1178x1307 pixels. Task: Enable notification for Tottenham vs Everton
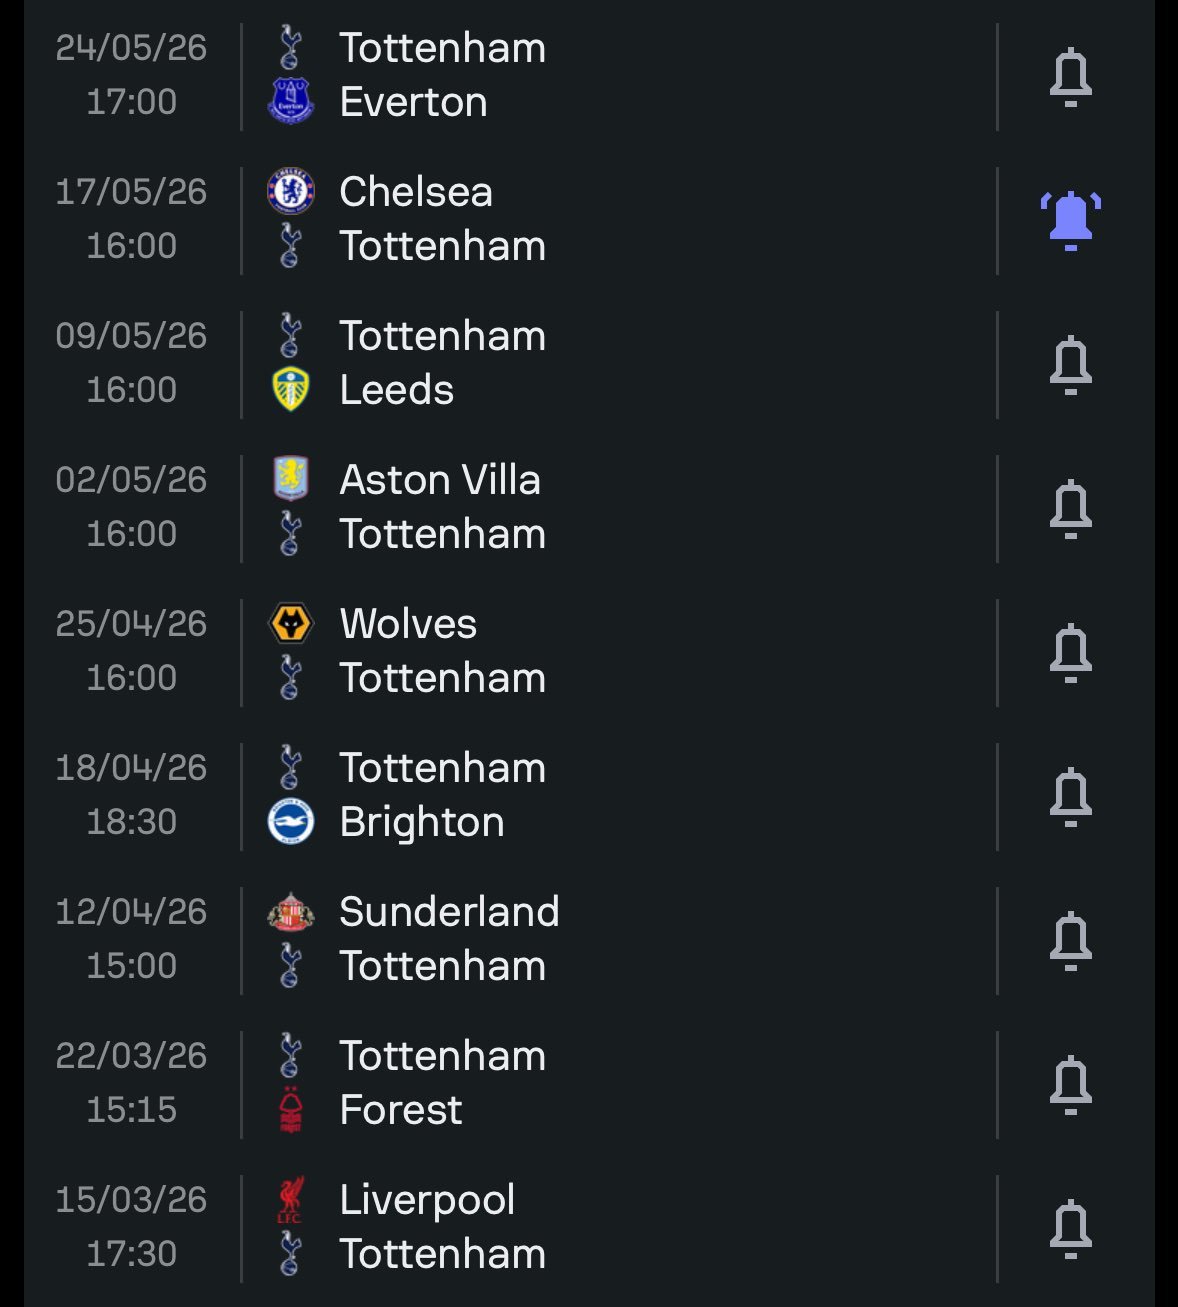[1070, 76]
